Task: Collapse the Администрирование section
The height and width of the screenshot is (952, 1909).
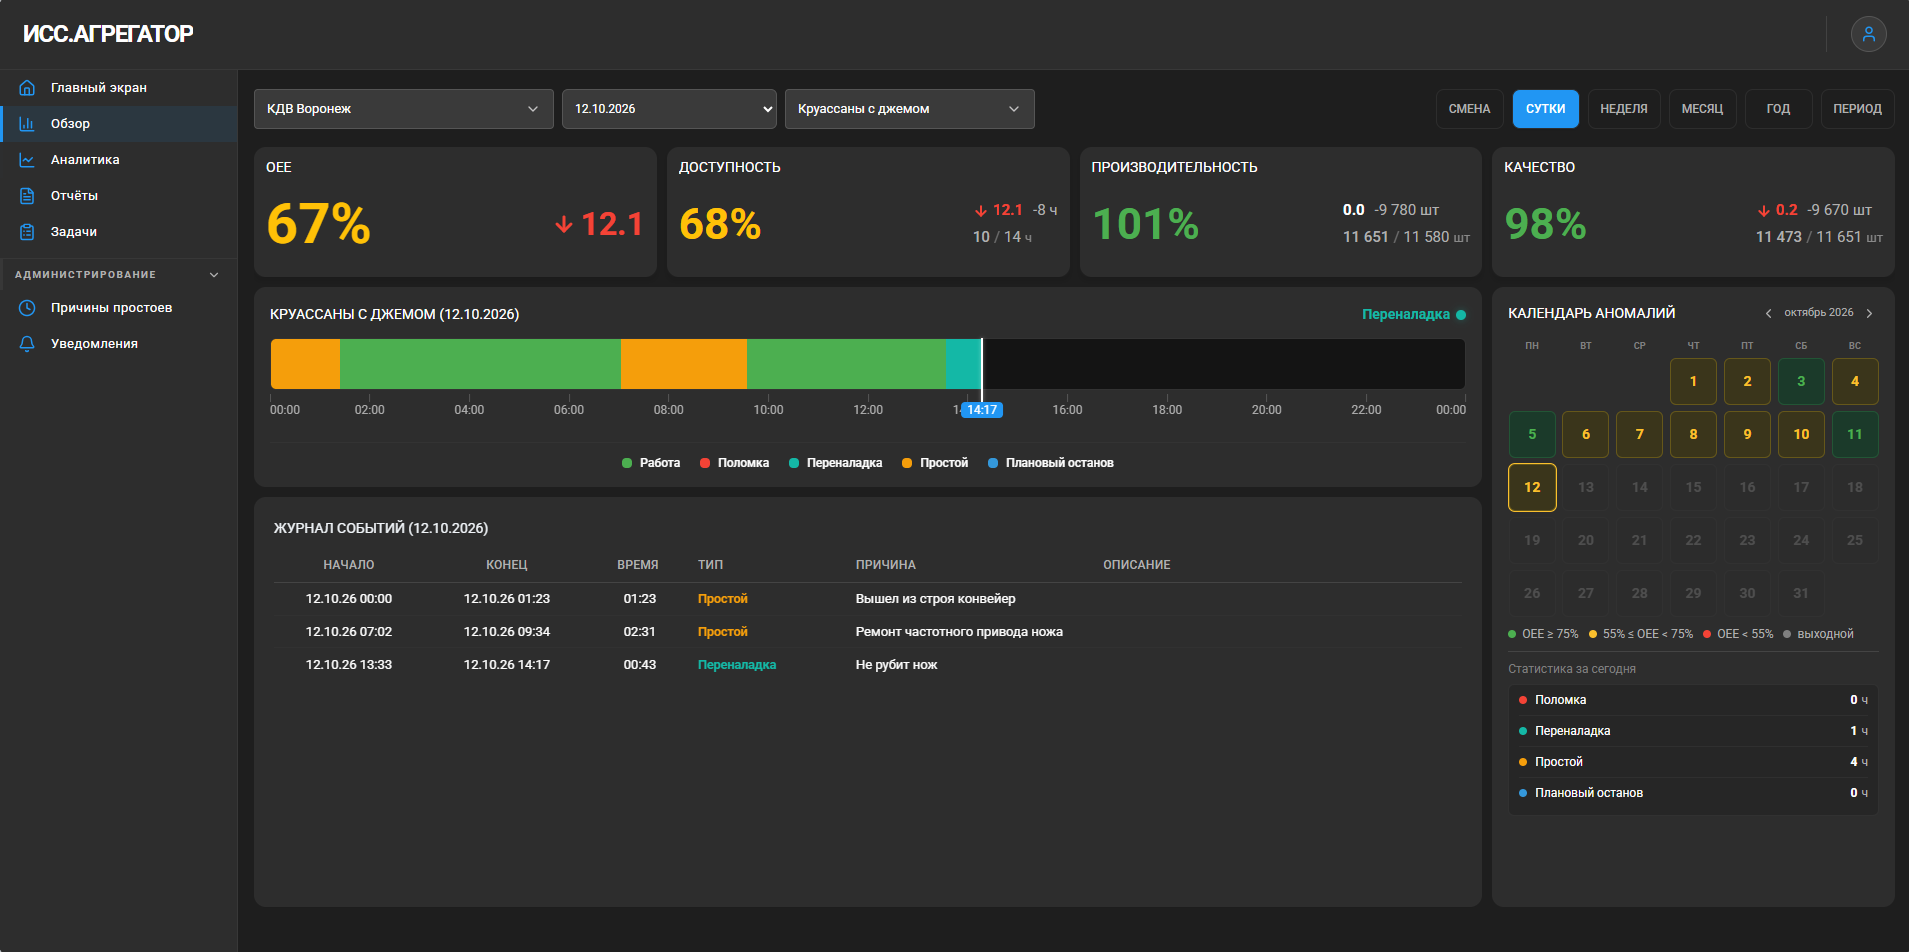Action: [117, 274]
